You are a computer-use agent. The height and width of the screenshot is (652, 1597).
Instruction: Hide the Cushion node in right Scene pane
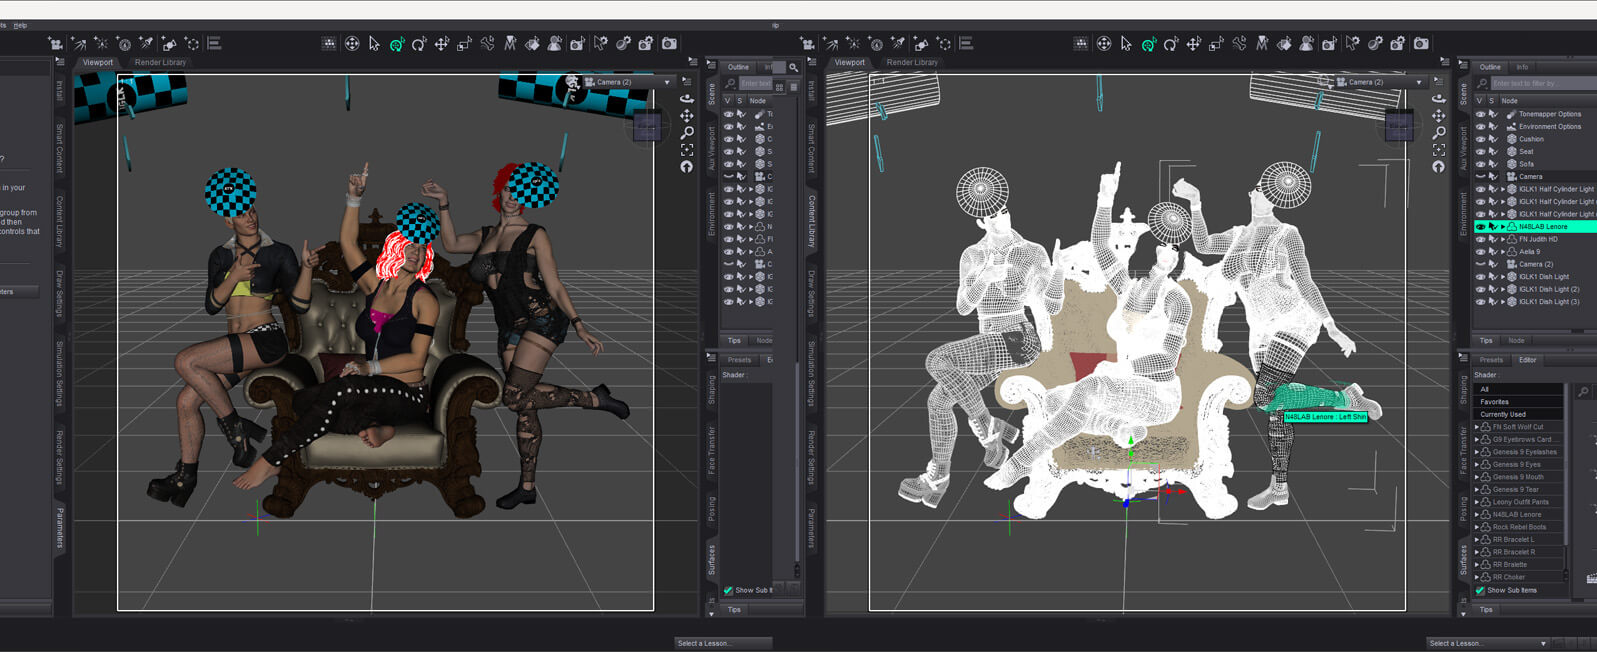[1480, 139]
